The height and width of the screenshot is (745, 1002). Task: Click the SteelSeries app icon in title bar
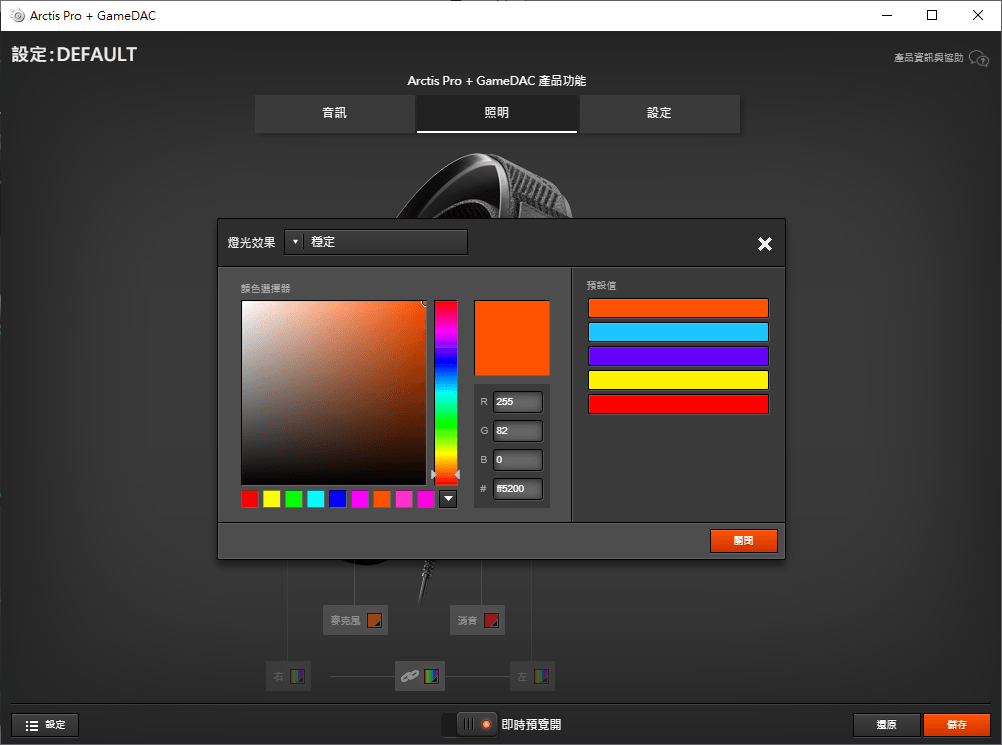(x=17, y=15)
